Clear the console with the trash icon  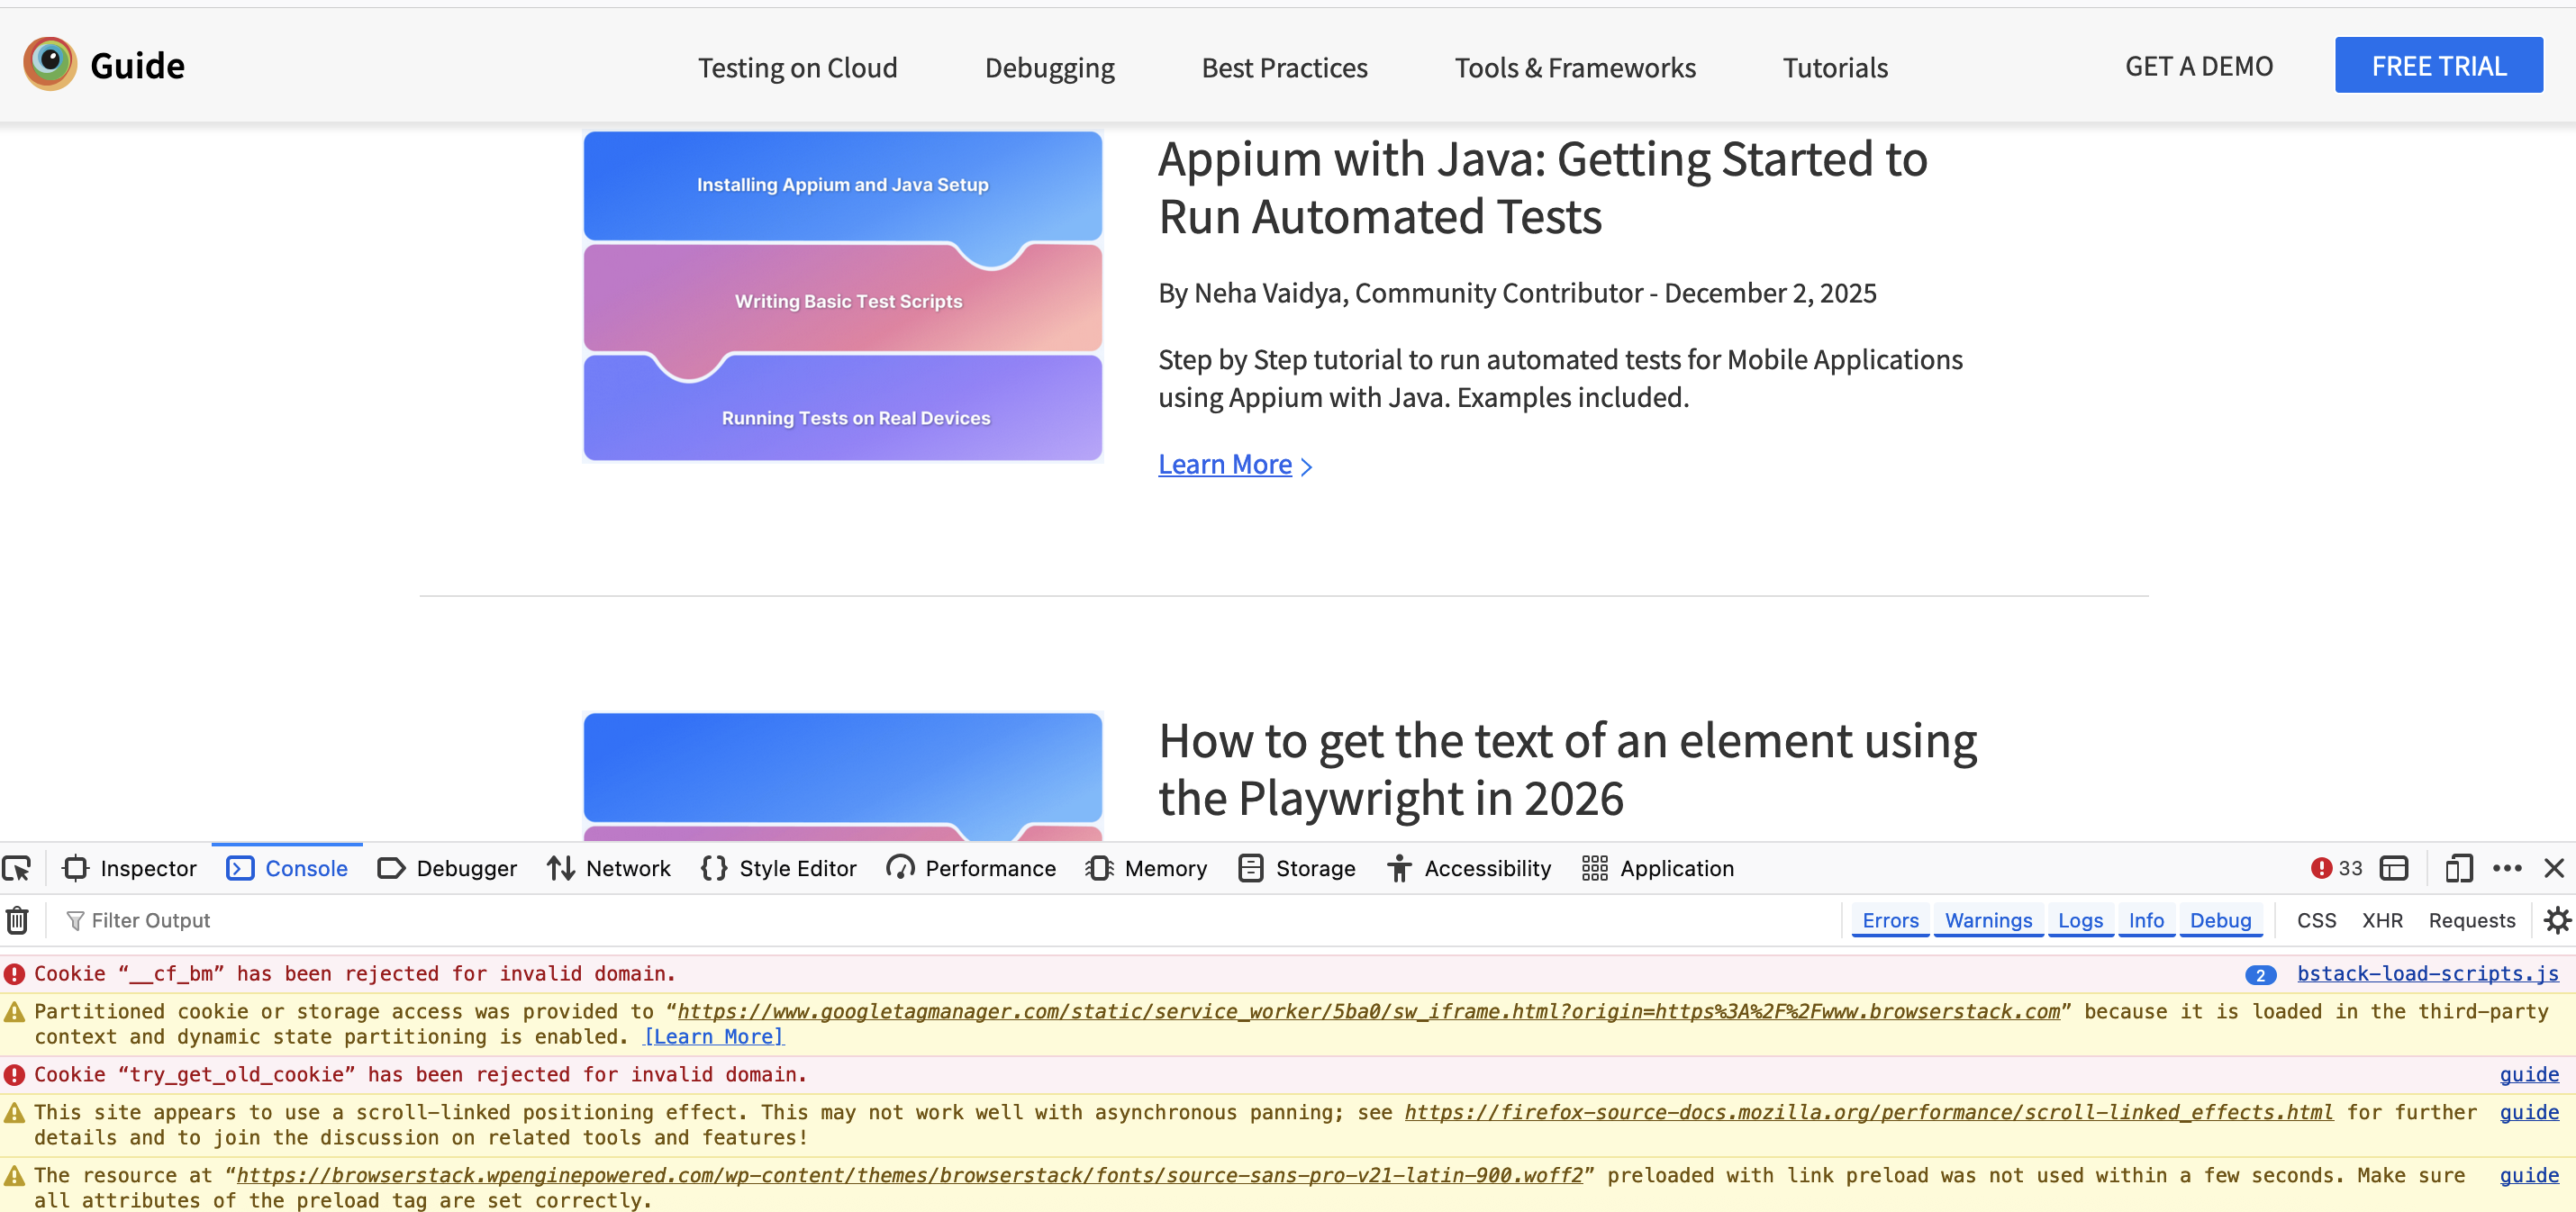(17, 920)
